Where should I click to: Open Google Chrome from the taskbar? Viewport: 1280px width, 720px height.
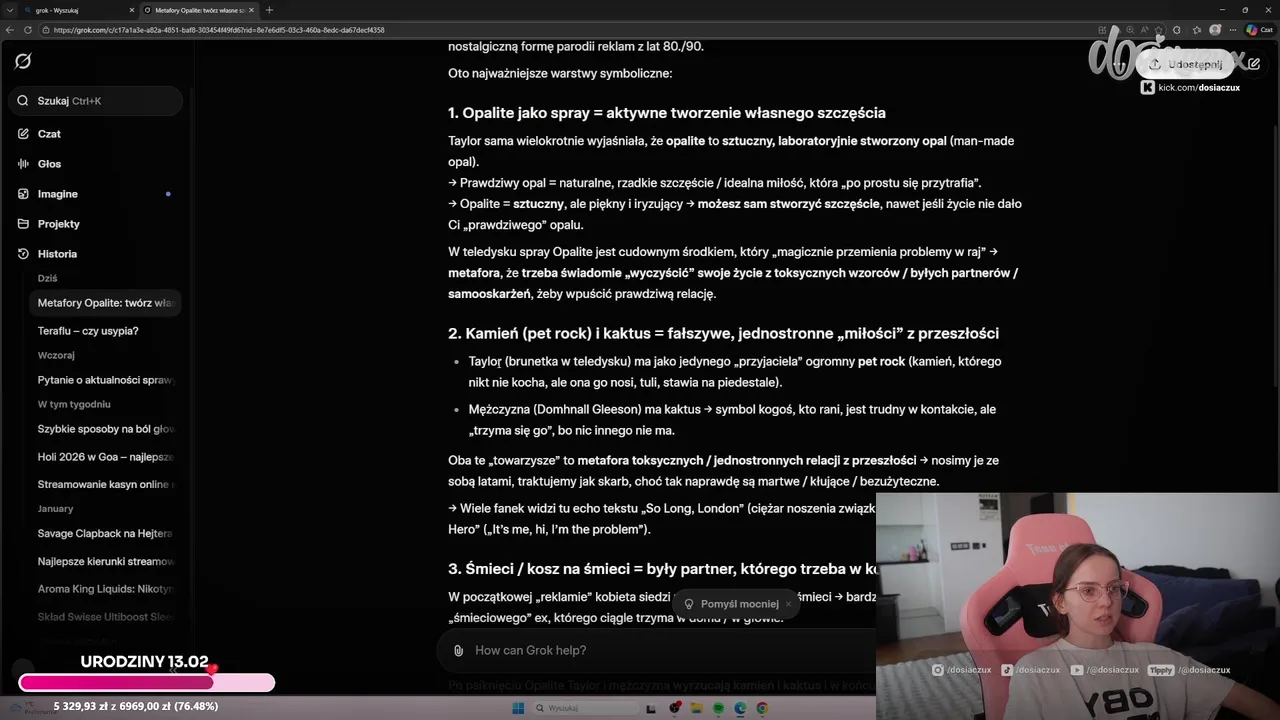[762, 708]
